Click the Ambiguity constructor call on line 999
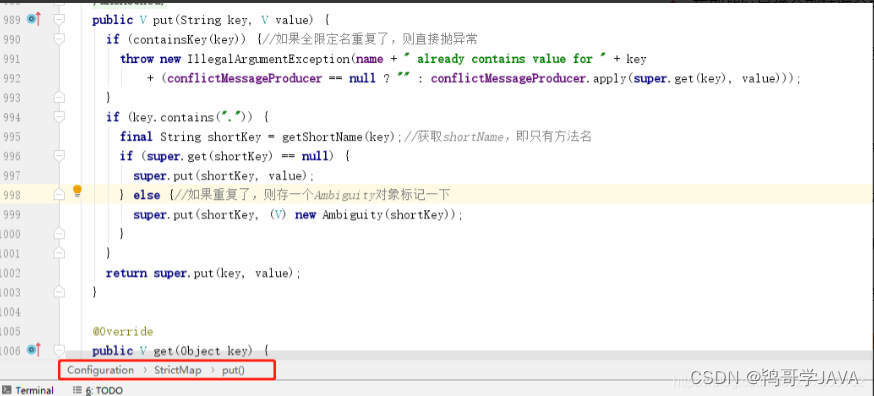 390,215
